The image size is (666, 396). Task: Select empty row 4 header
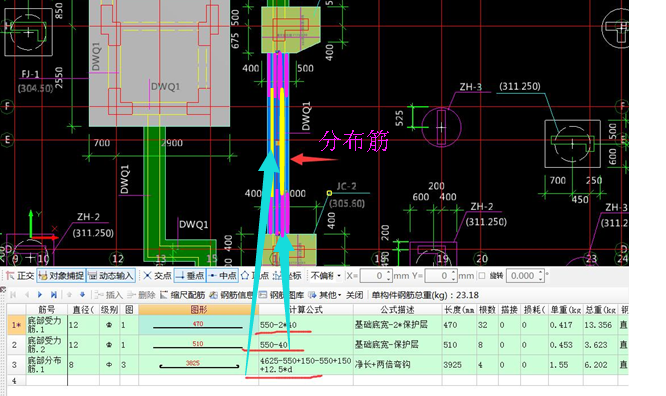point(16,380)
